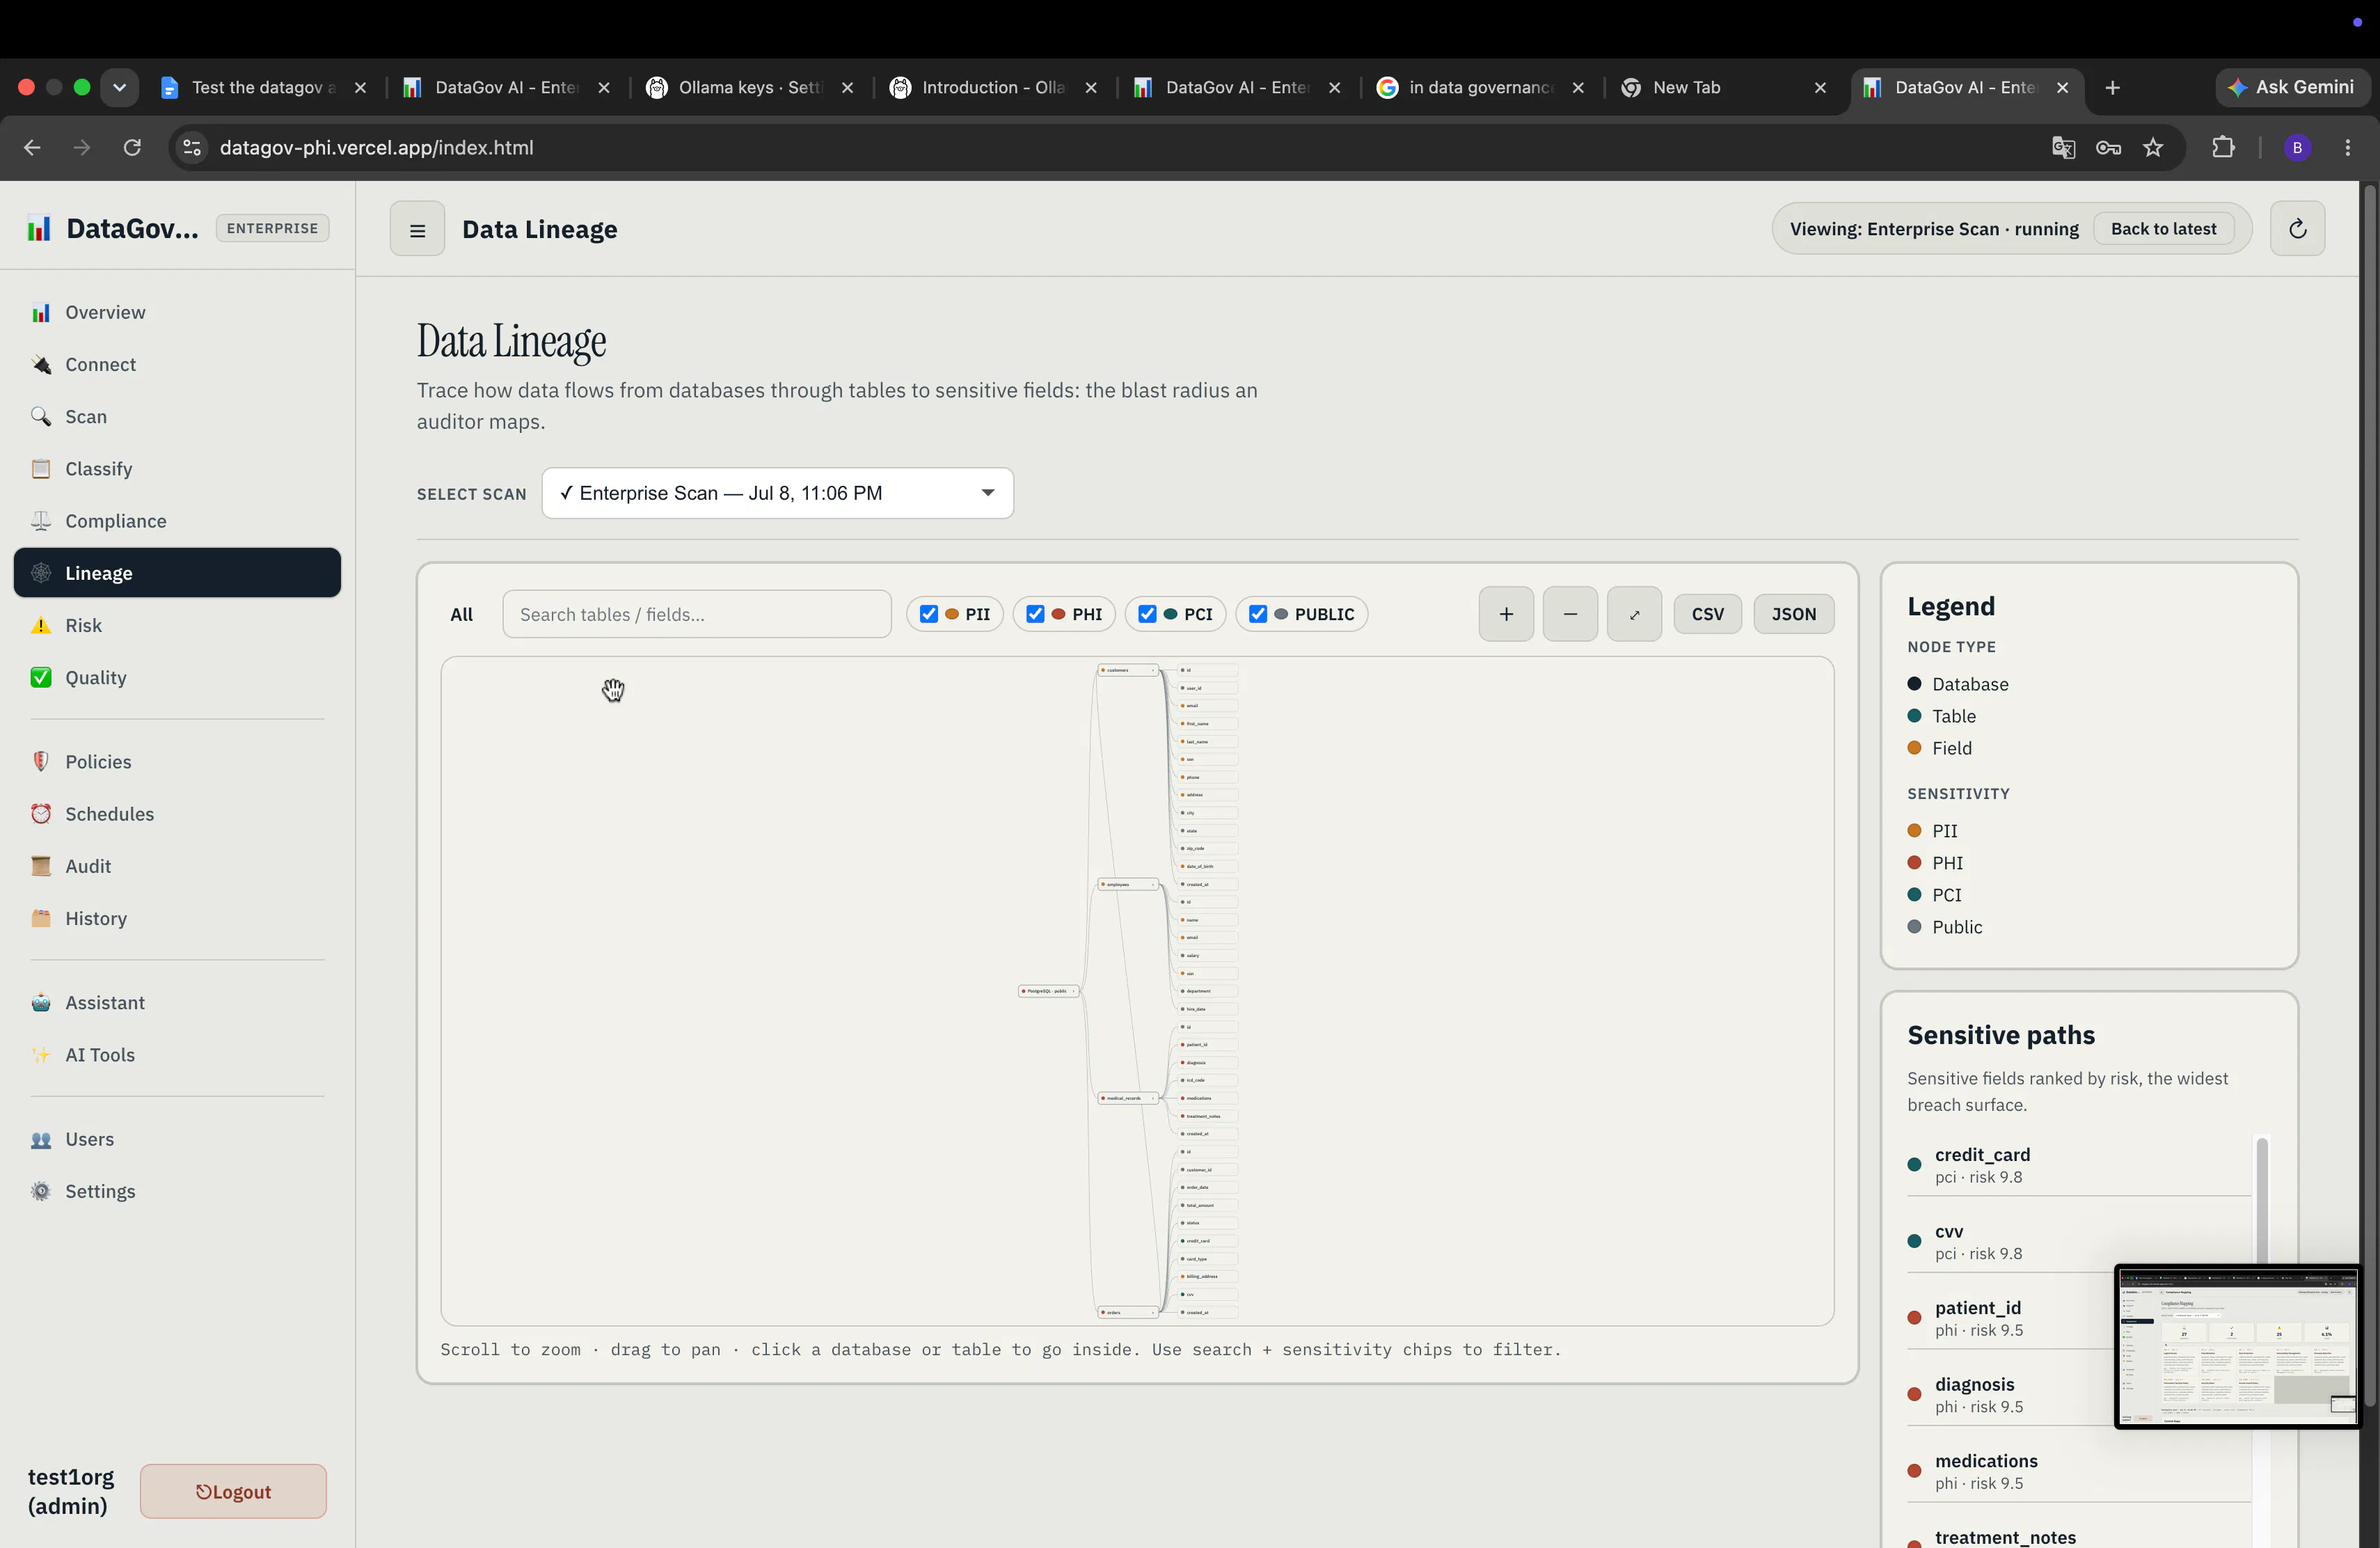Expand the customers table node

click(x=1127, y=670)
